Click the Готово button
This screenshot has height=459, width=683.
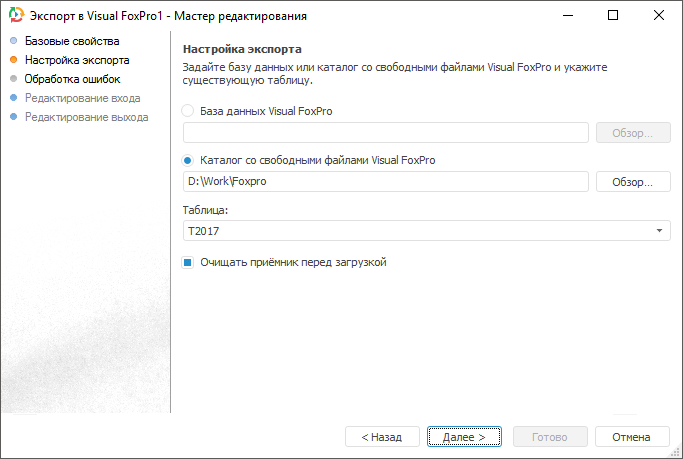[x=549, y=437]
